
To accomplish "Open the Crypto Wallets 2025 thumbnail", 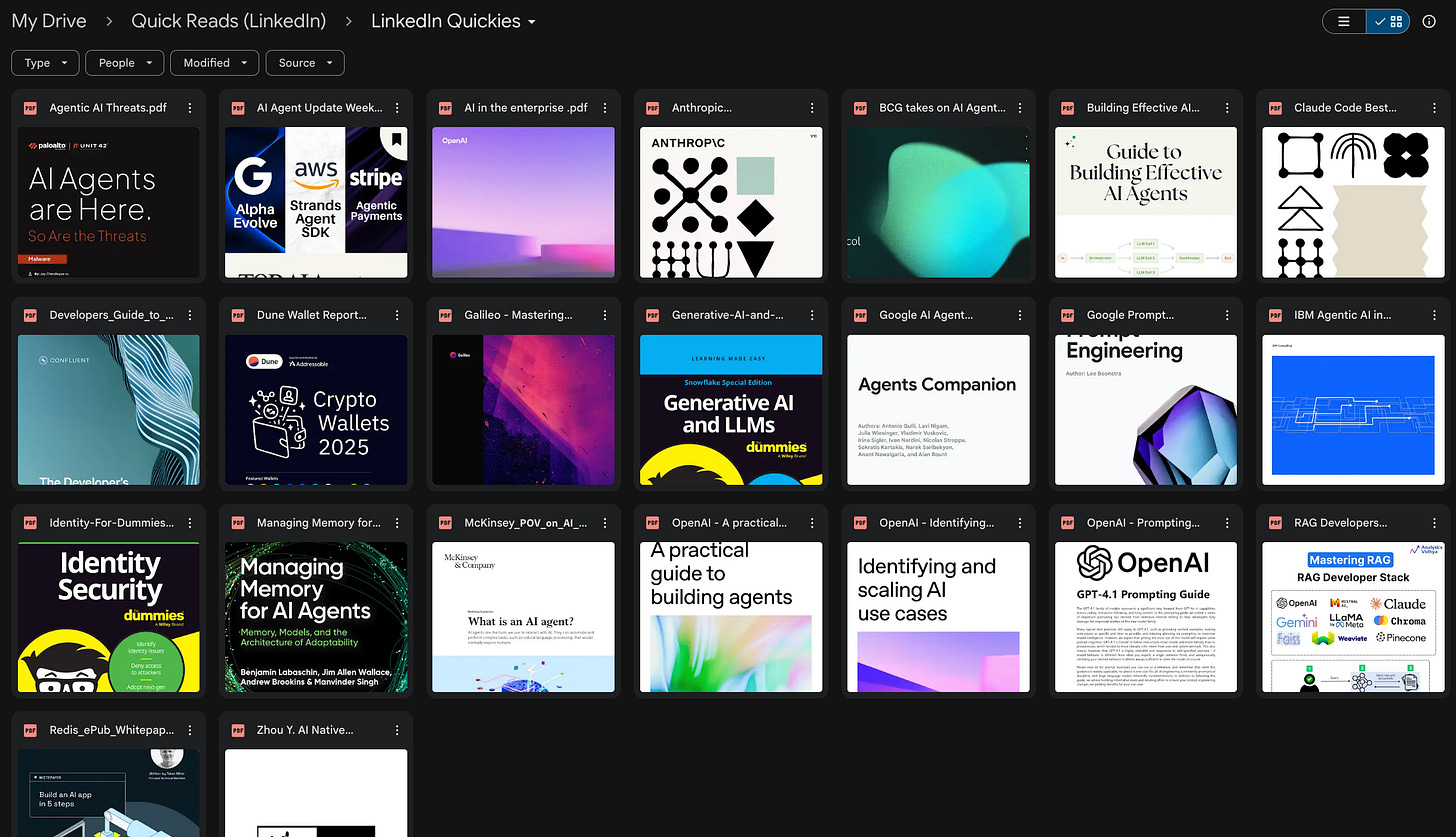I will point(316,410).
